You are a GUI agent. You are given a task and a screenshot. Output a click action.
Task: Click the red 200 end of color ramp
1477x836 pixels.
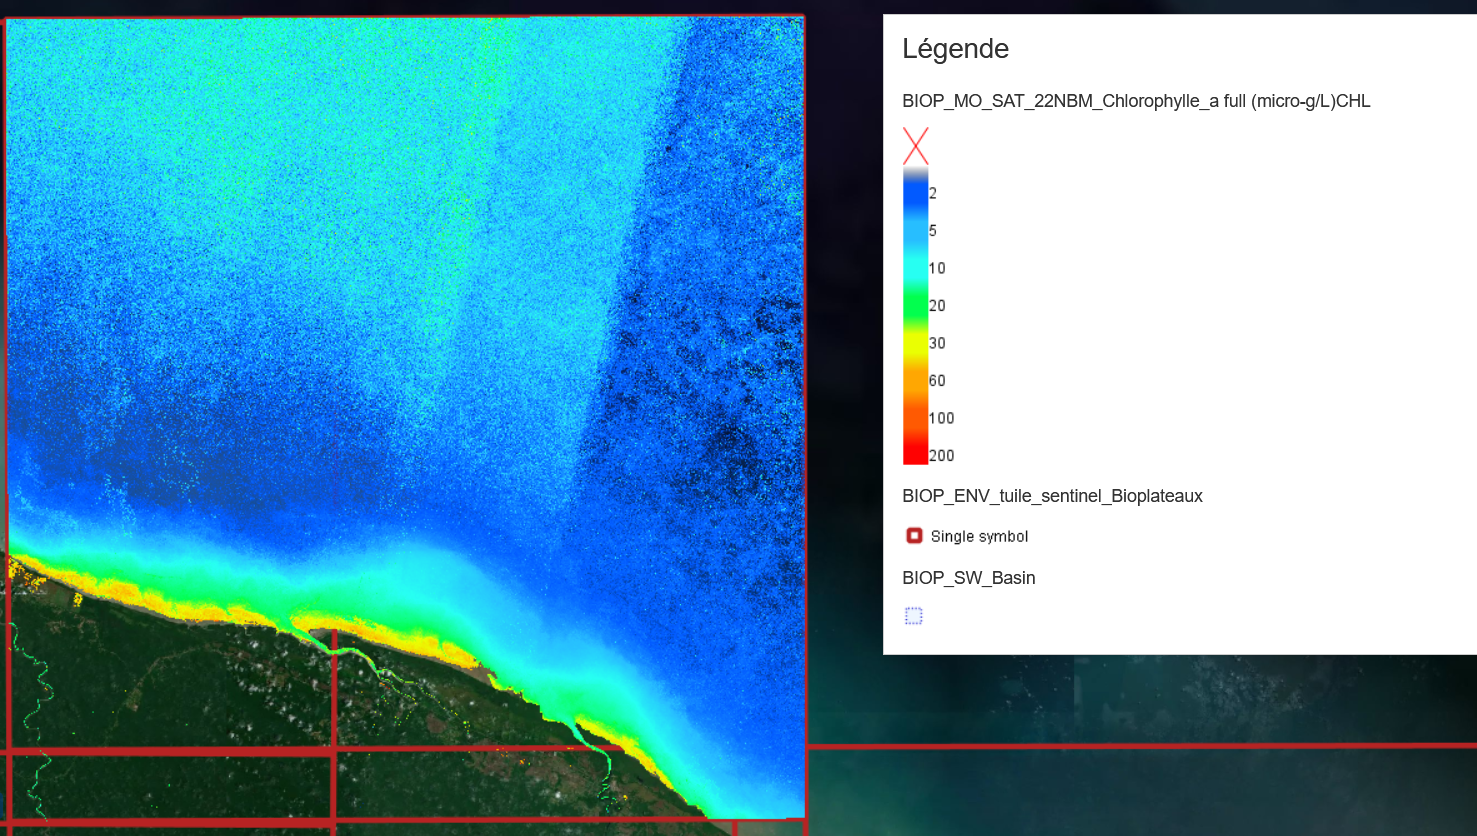[x=915, y=455]
